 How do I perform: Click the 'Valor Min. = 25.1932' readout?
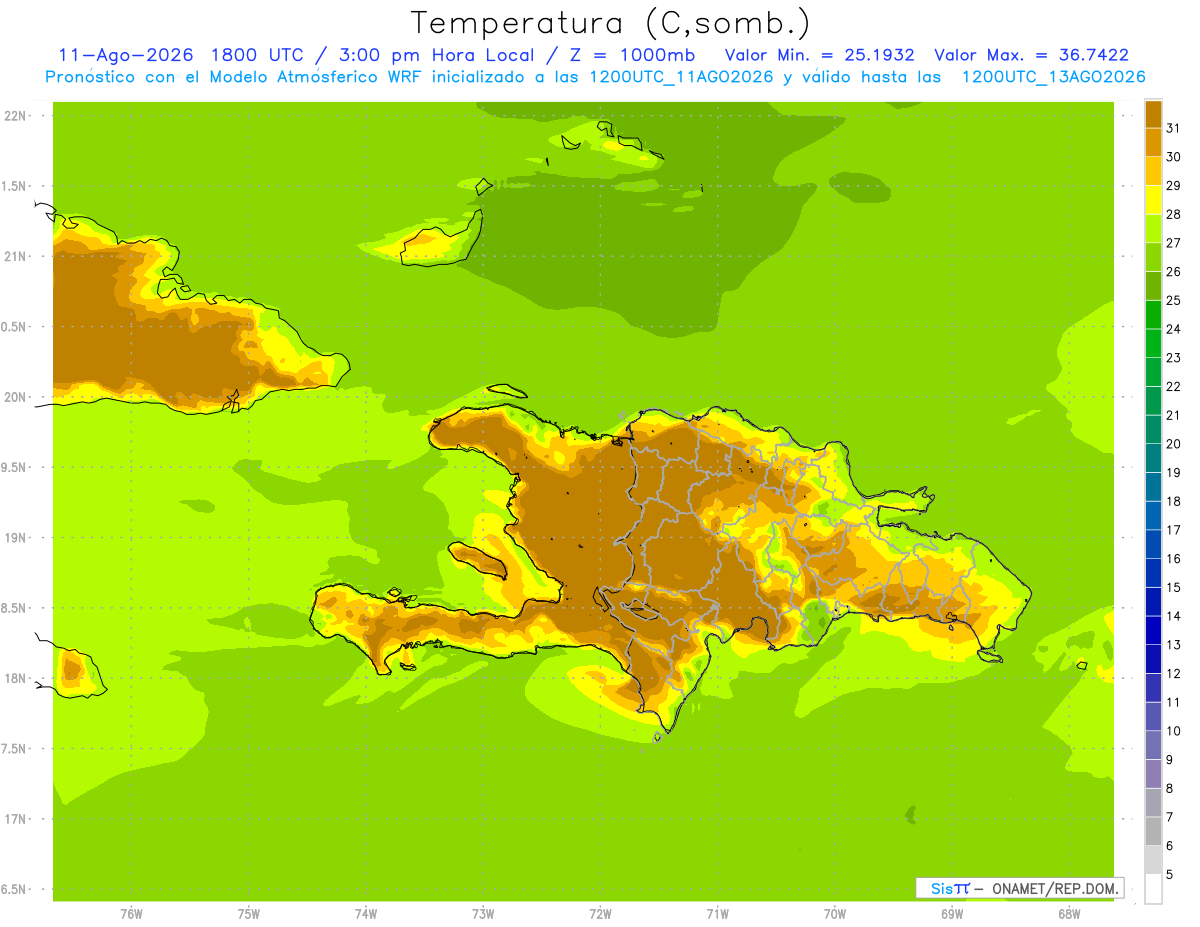pos(819,55)
